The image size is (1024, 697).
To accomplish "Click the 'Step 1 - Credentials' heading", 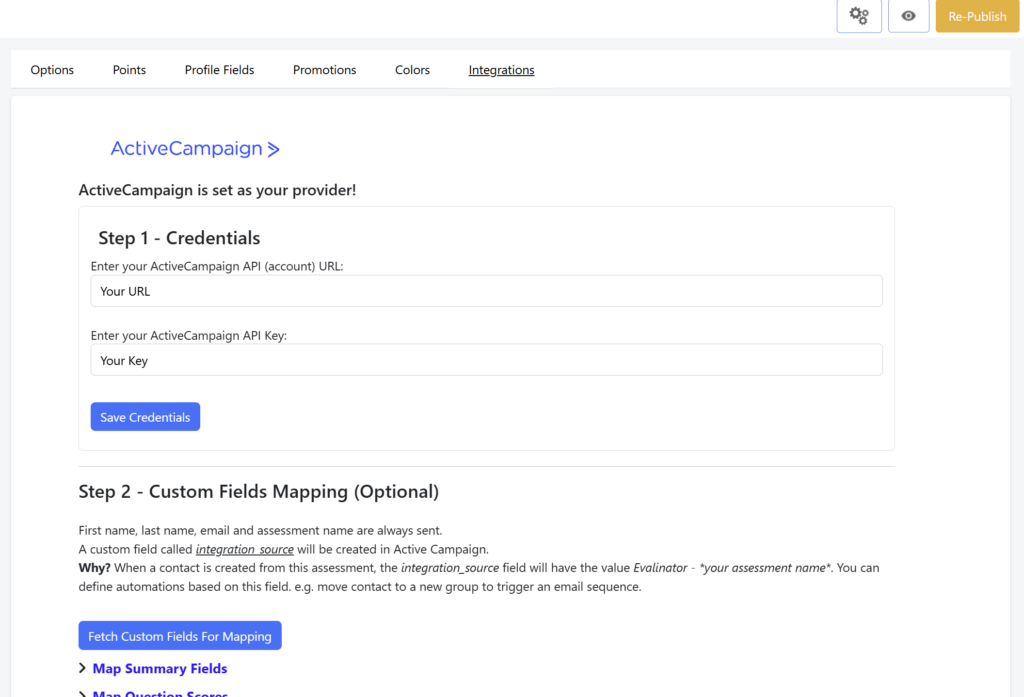I will (179, 238).
